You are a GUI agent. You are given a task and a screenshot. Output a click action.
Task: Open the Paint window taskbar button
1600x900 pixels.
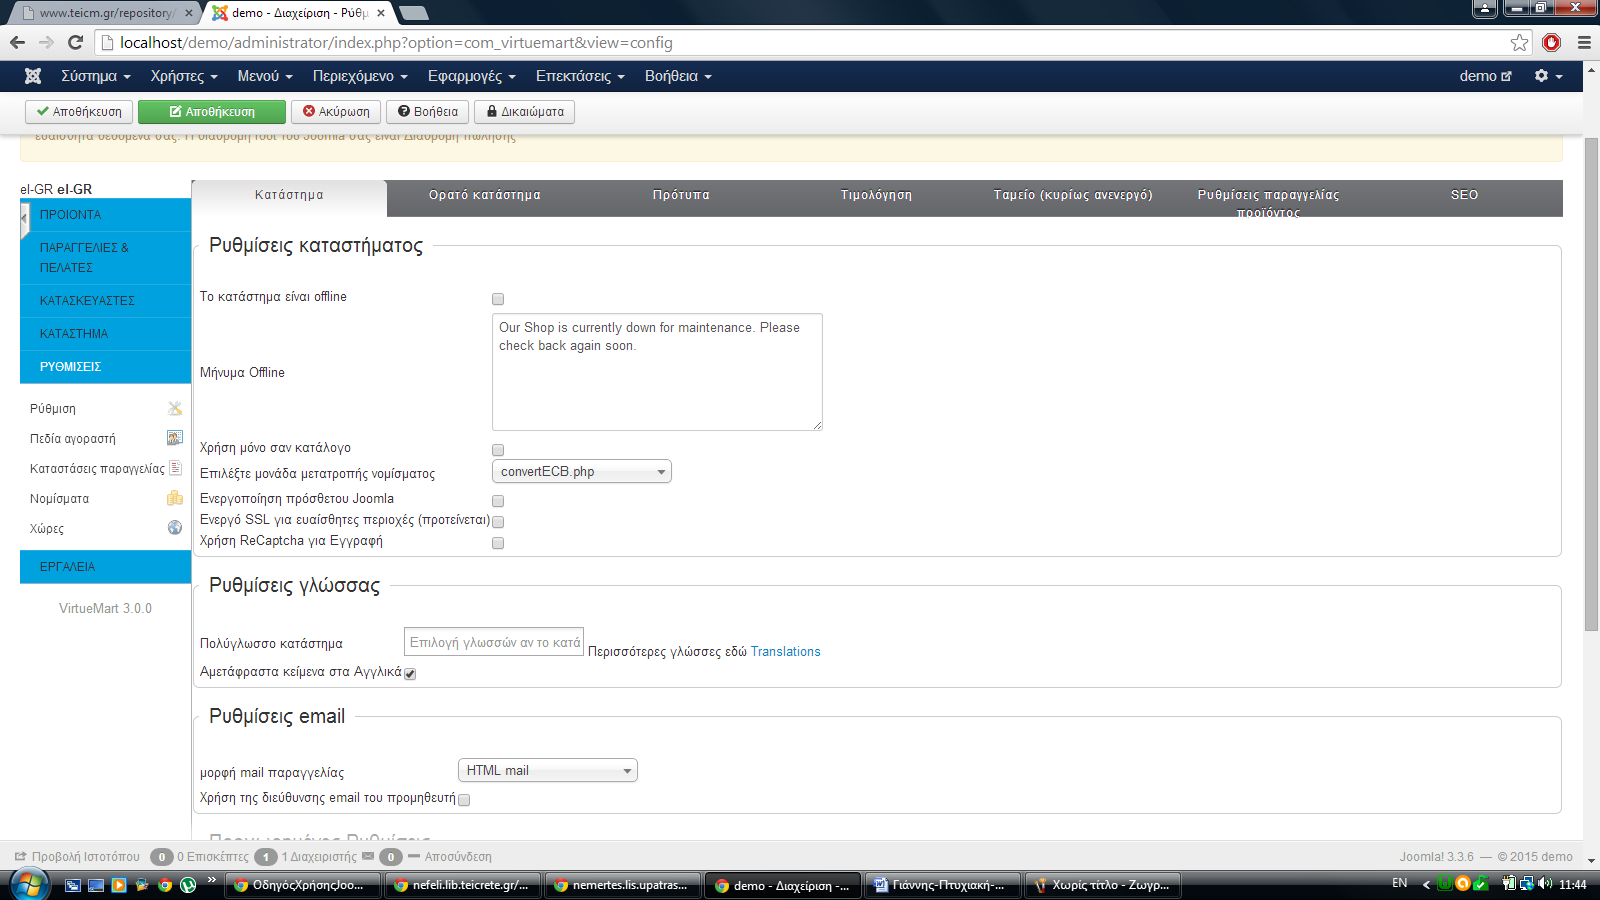1104,885
